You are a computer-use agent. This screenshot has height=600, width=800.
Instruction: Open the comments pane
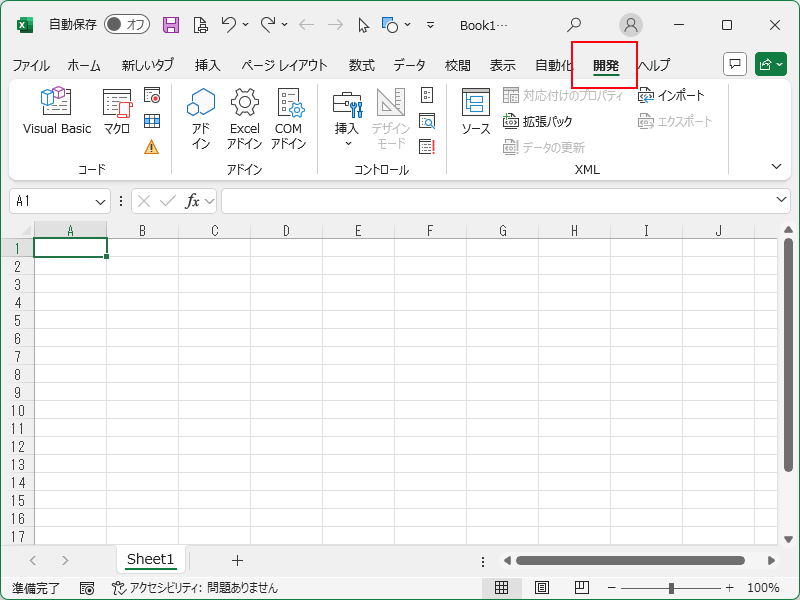pyautogui.click(x=735, y=64)
